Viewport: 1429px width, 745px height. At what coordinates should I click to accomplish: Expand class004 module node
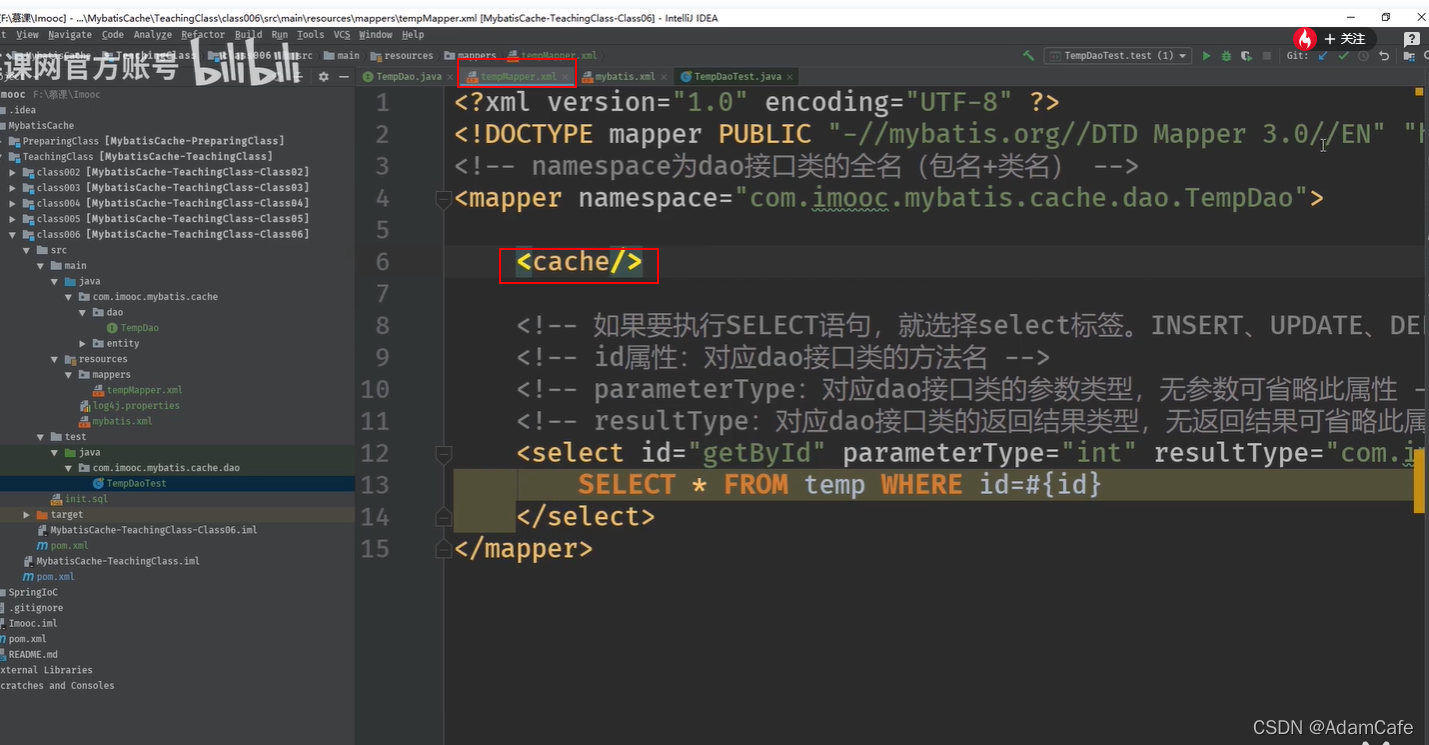pos(13,203)
